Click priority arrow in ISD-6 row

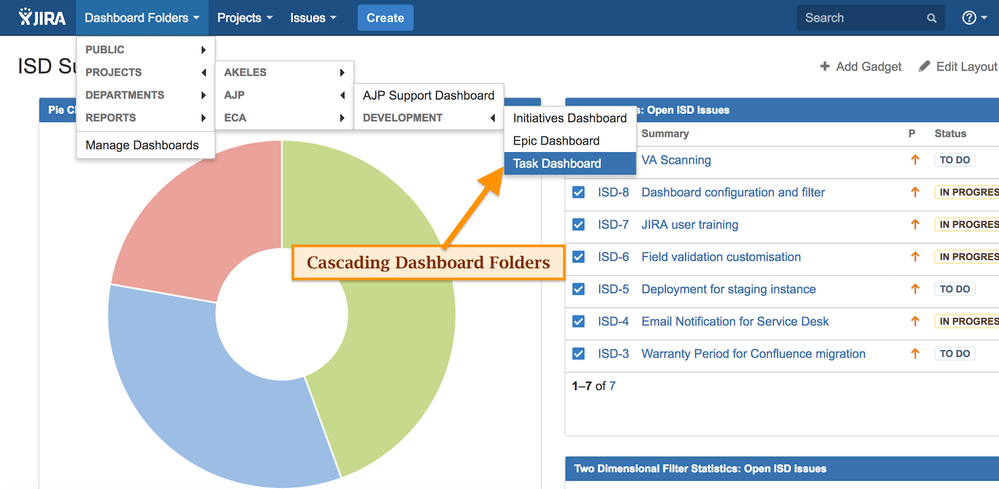(915, 257)
